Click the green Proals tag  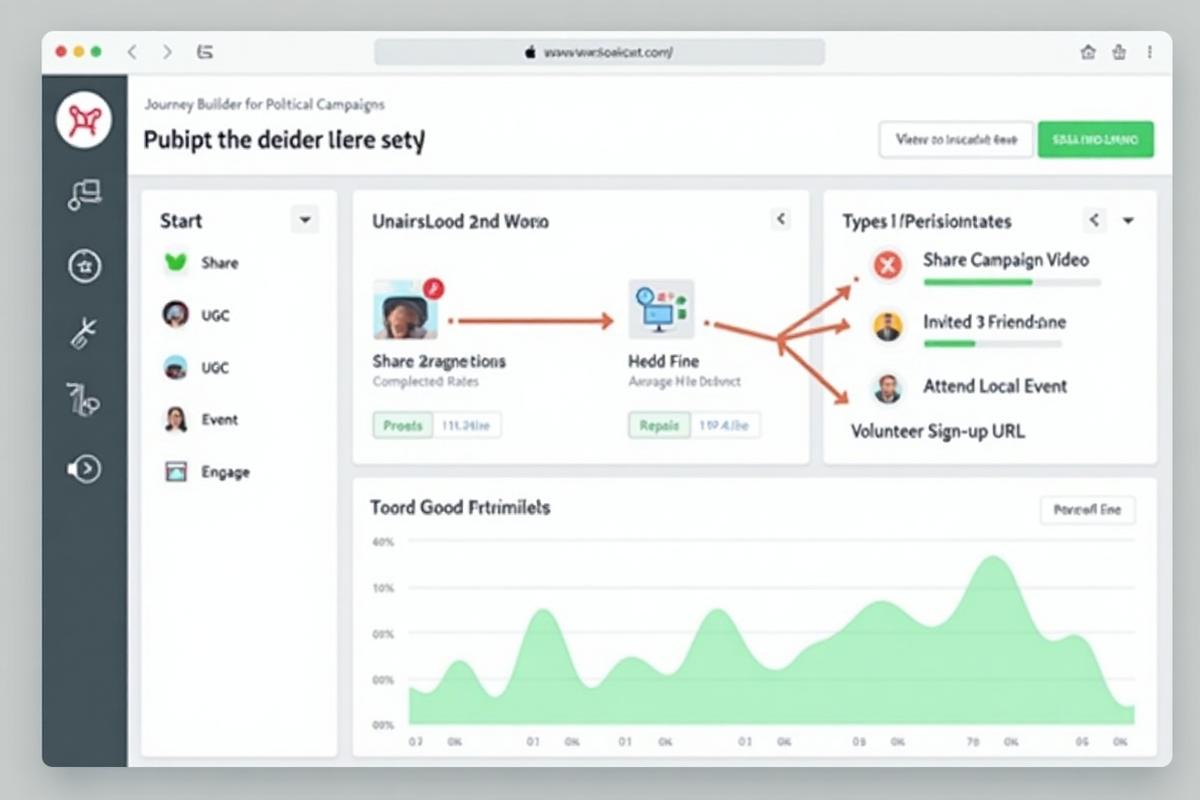click(x=403, y=425)
